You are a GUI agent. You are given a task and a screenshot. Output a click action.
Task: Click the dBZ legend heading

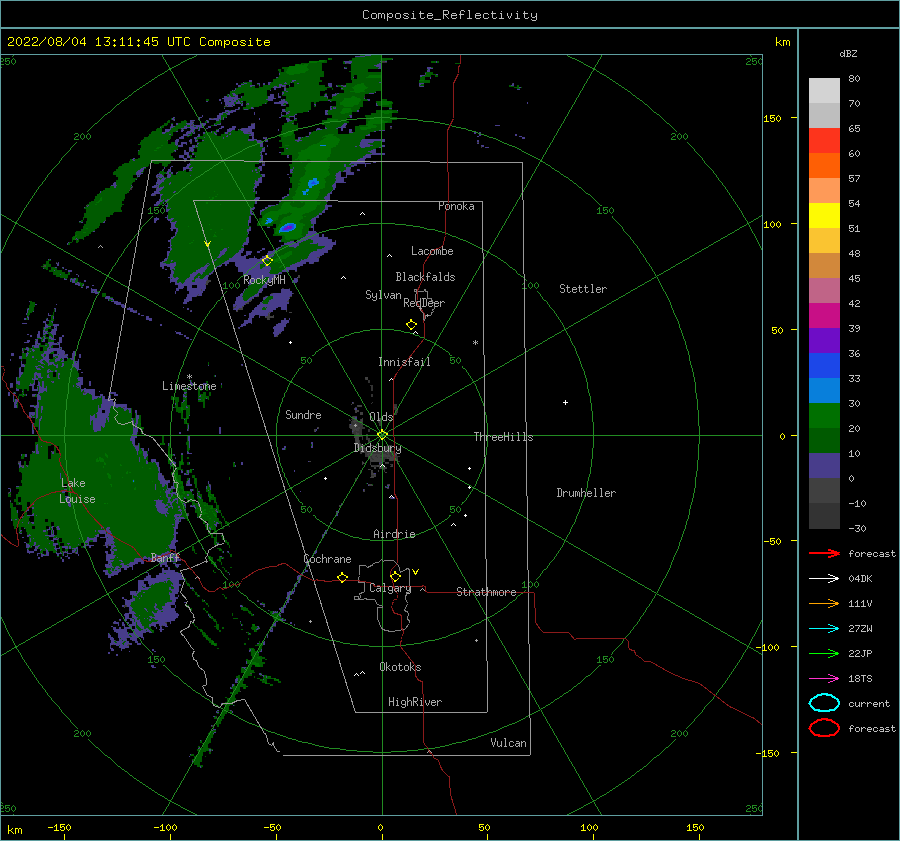click(848, 54)
